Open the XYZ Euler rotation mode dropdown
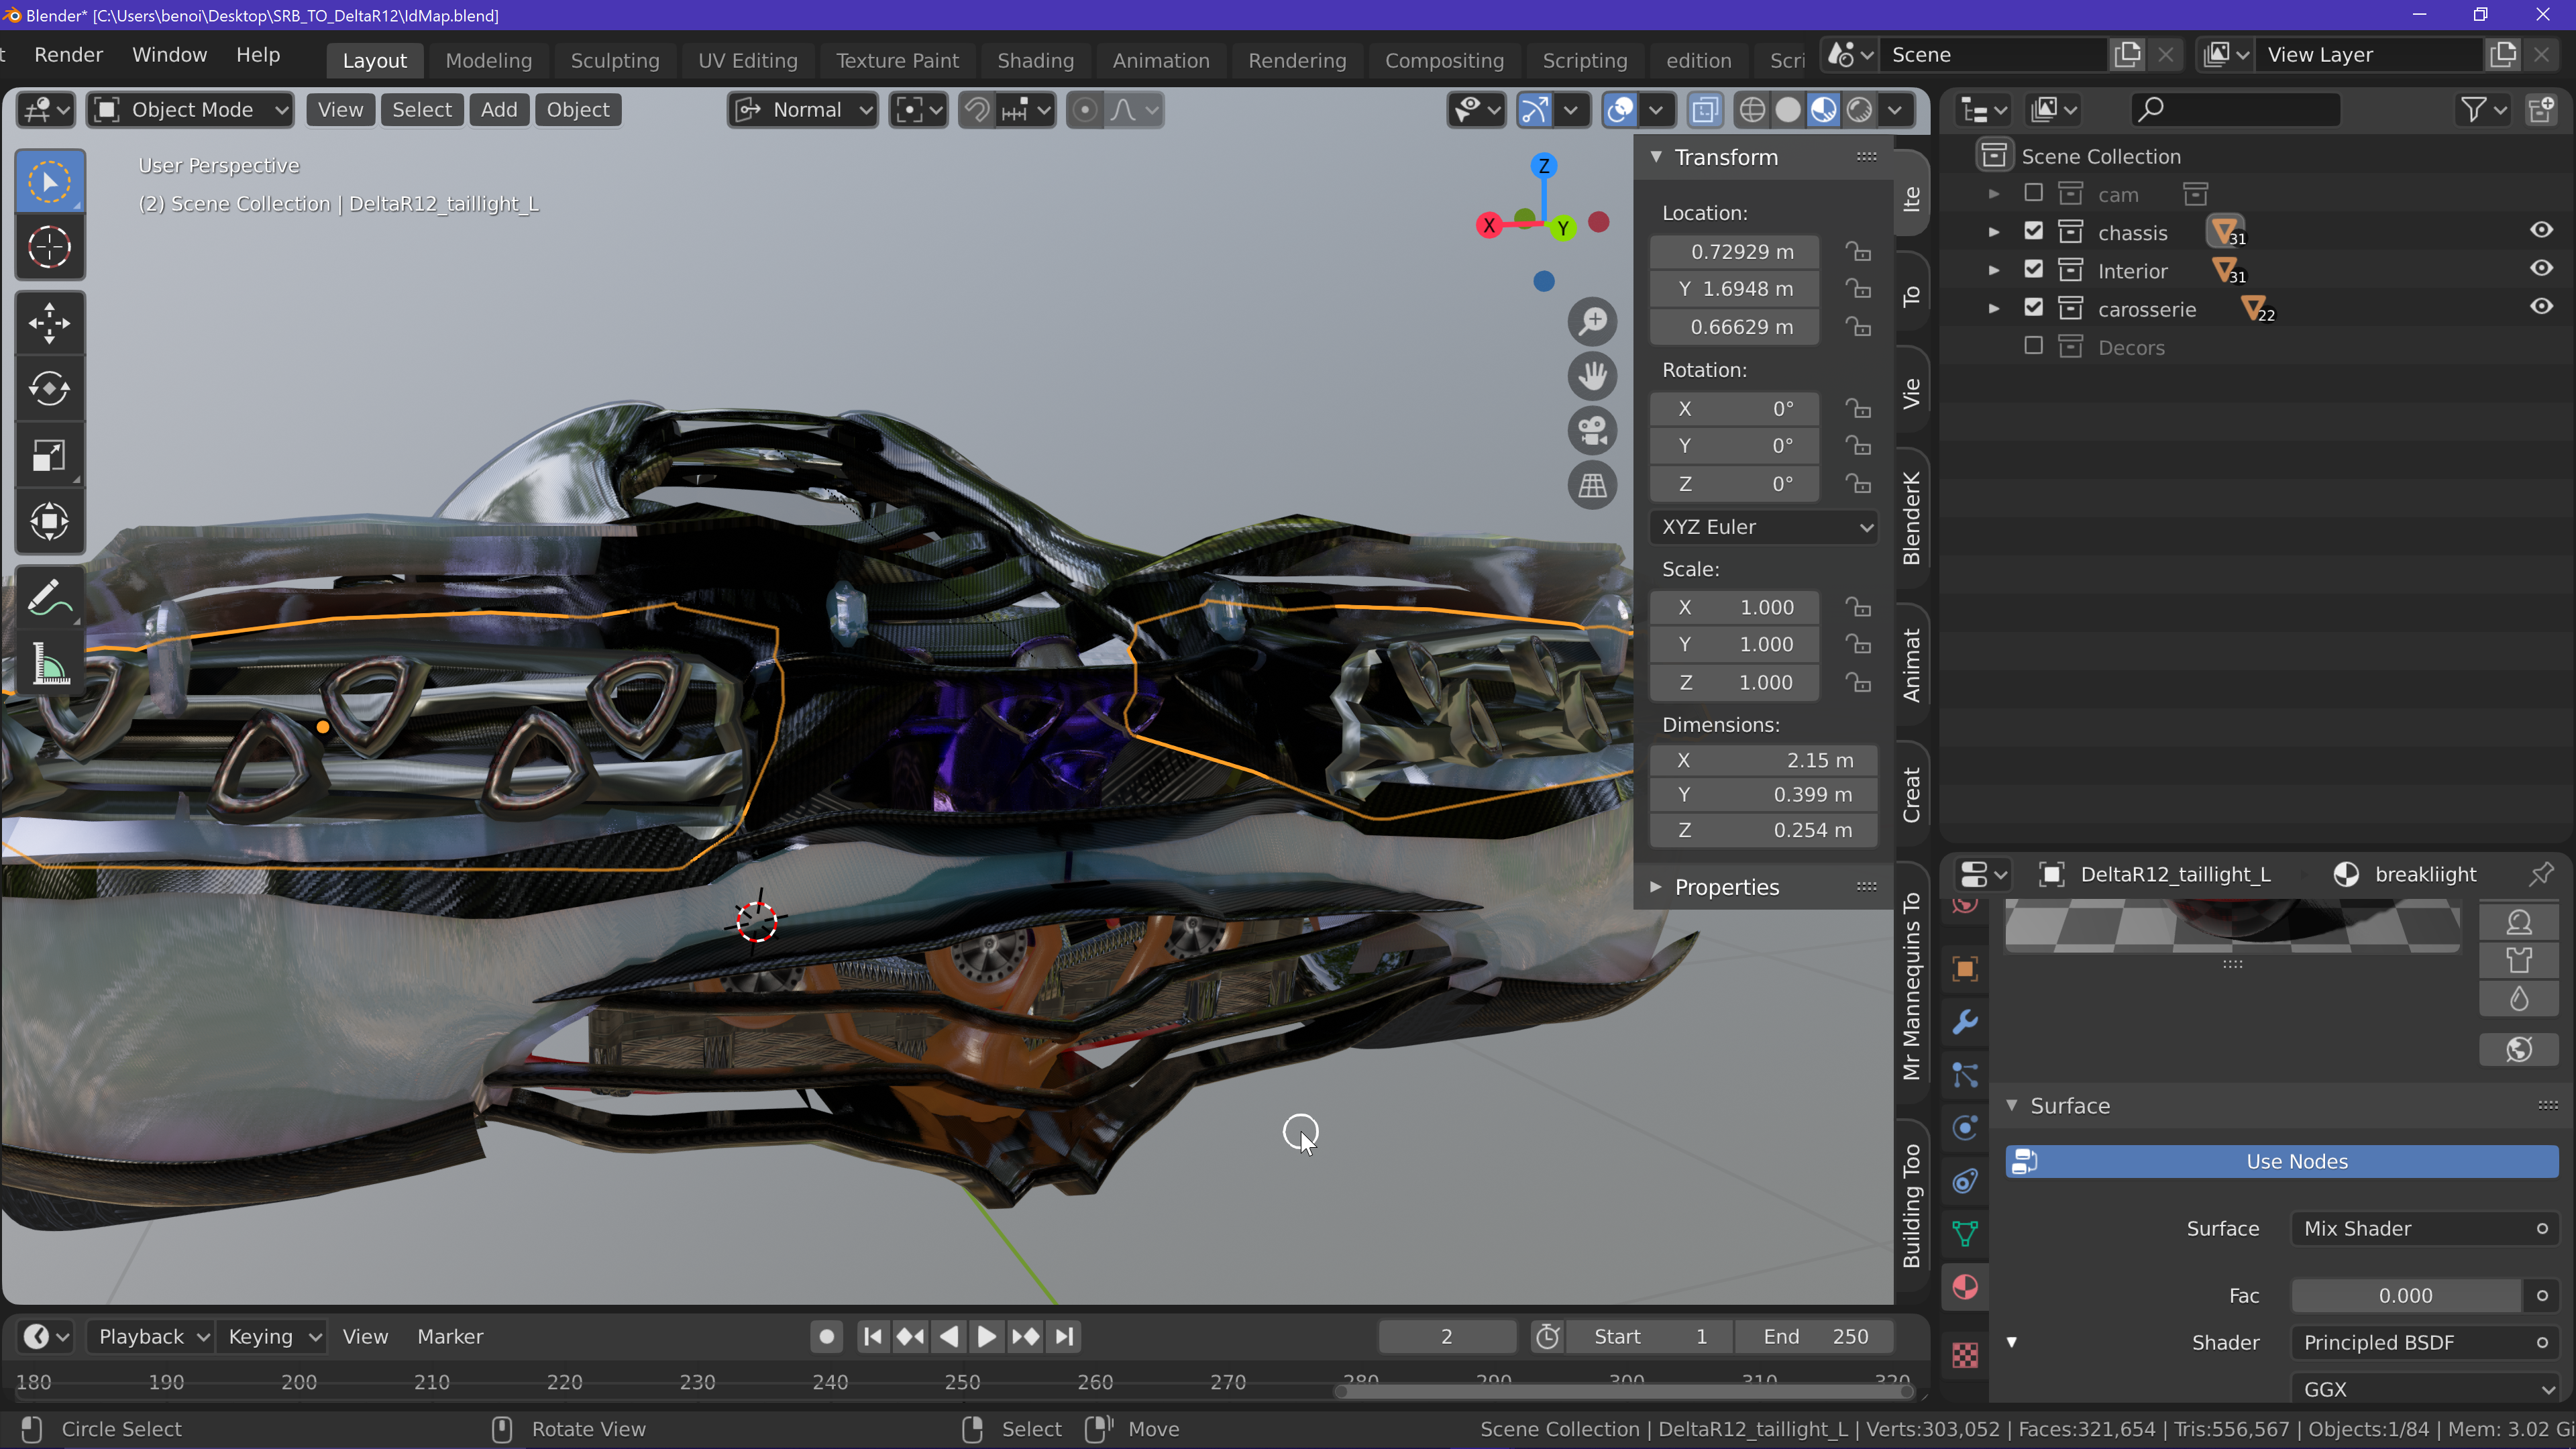Viewport: 2576px width, 1449px height. coord(1764,527)
